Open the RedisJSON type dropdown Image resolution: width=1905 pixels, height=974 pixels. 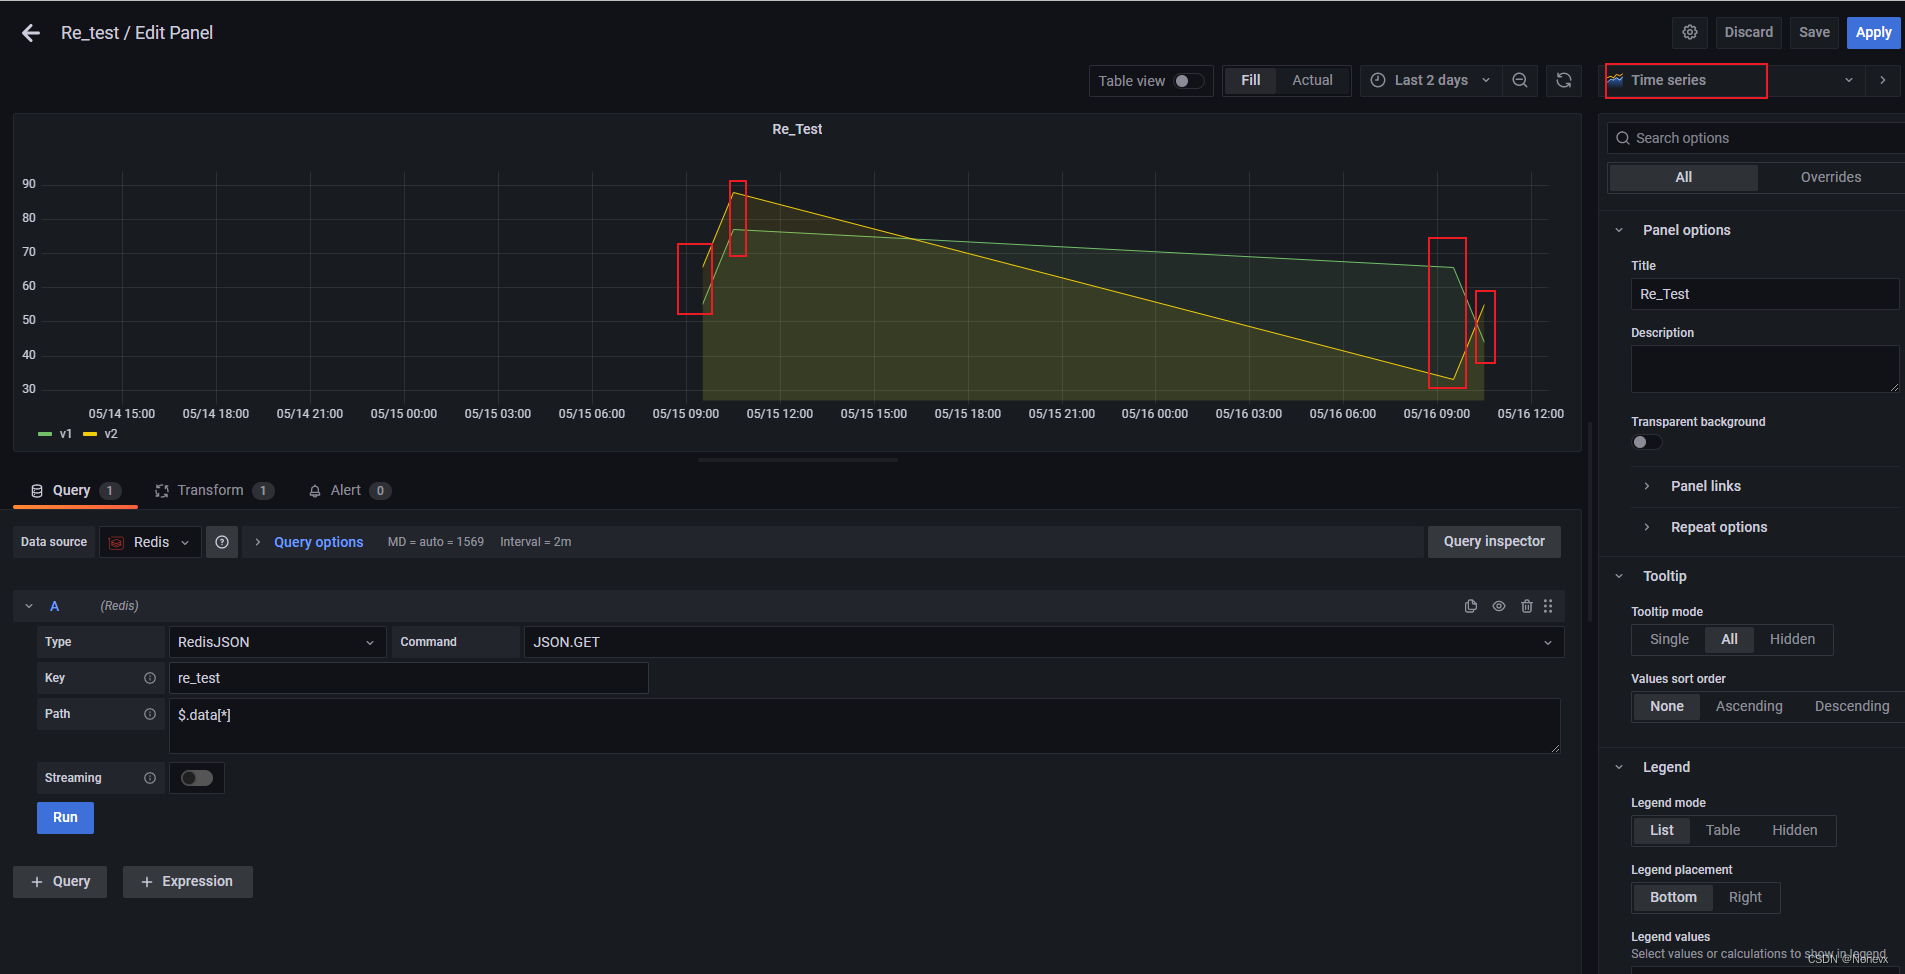tap(371, 641)
